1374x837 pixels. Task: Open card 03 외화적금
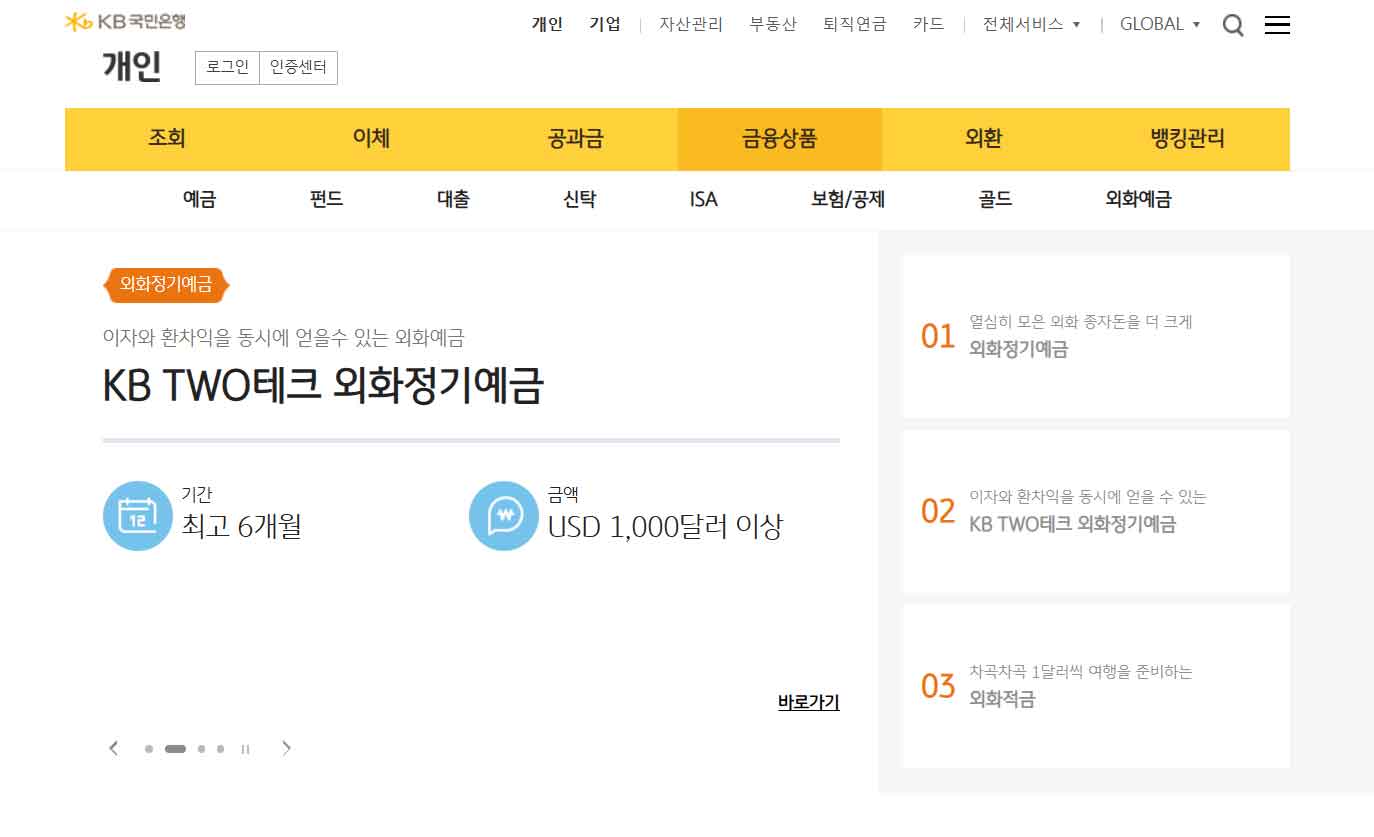[x=1095, y=686]
